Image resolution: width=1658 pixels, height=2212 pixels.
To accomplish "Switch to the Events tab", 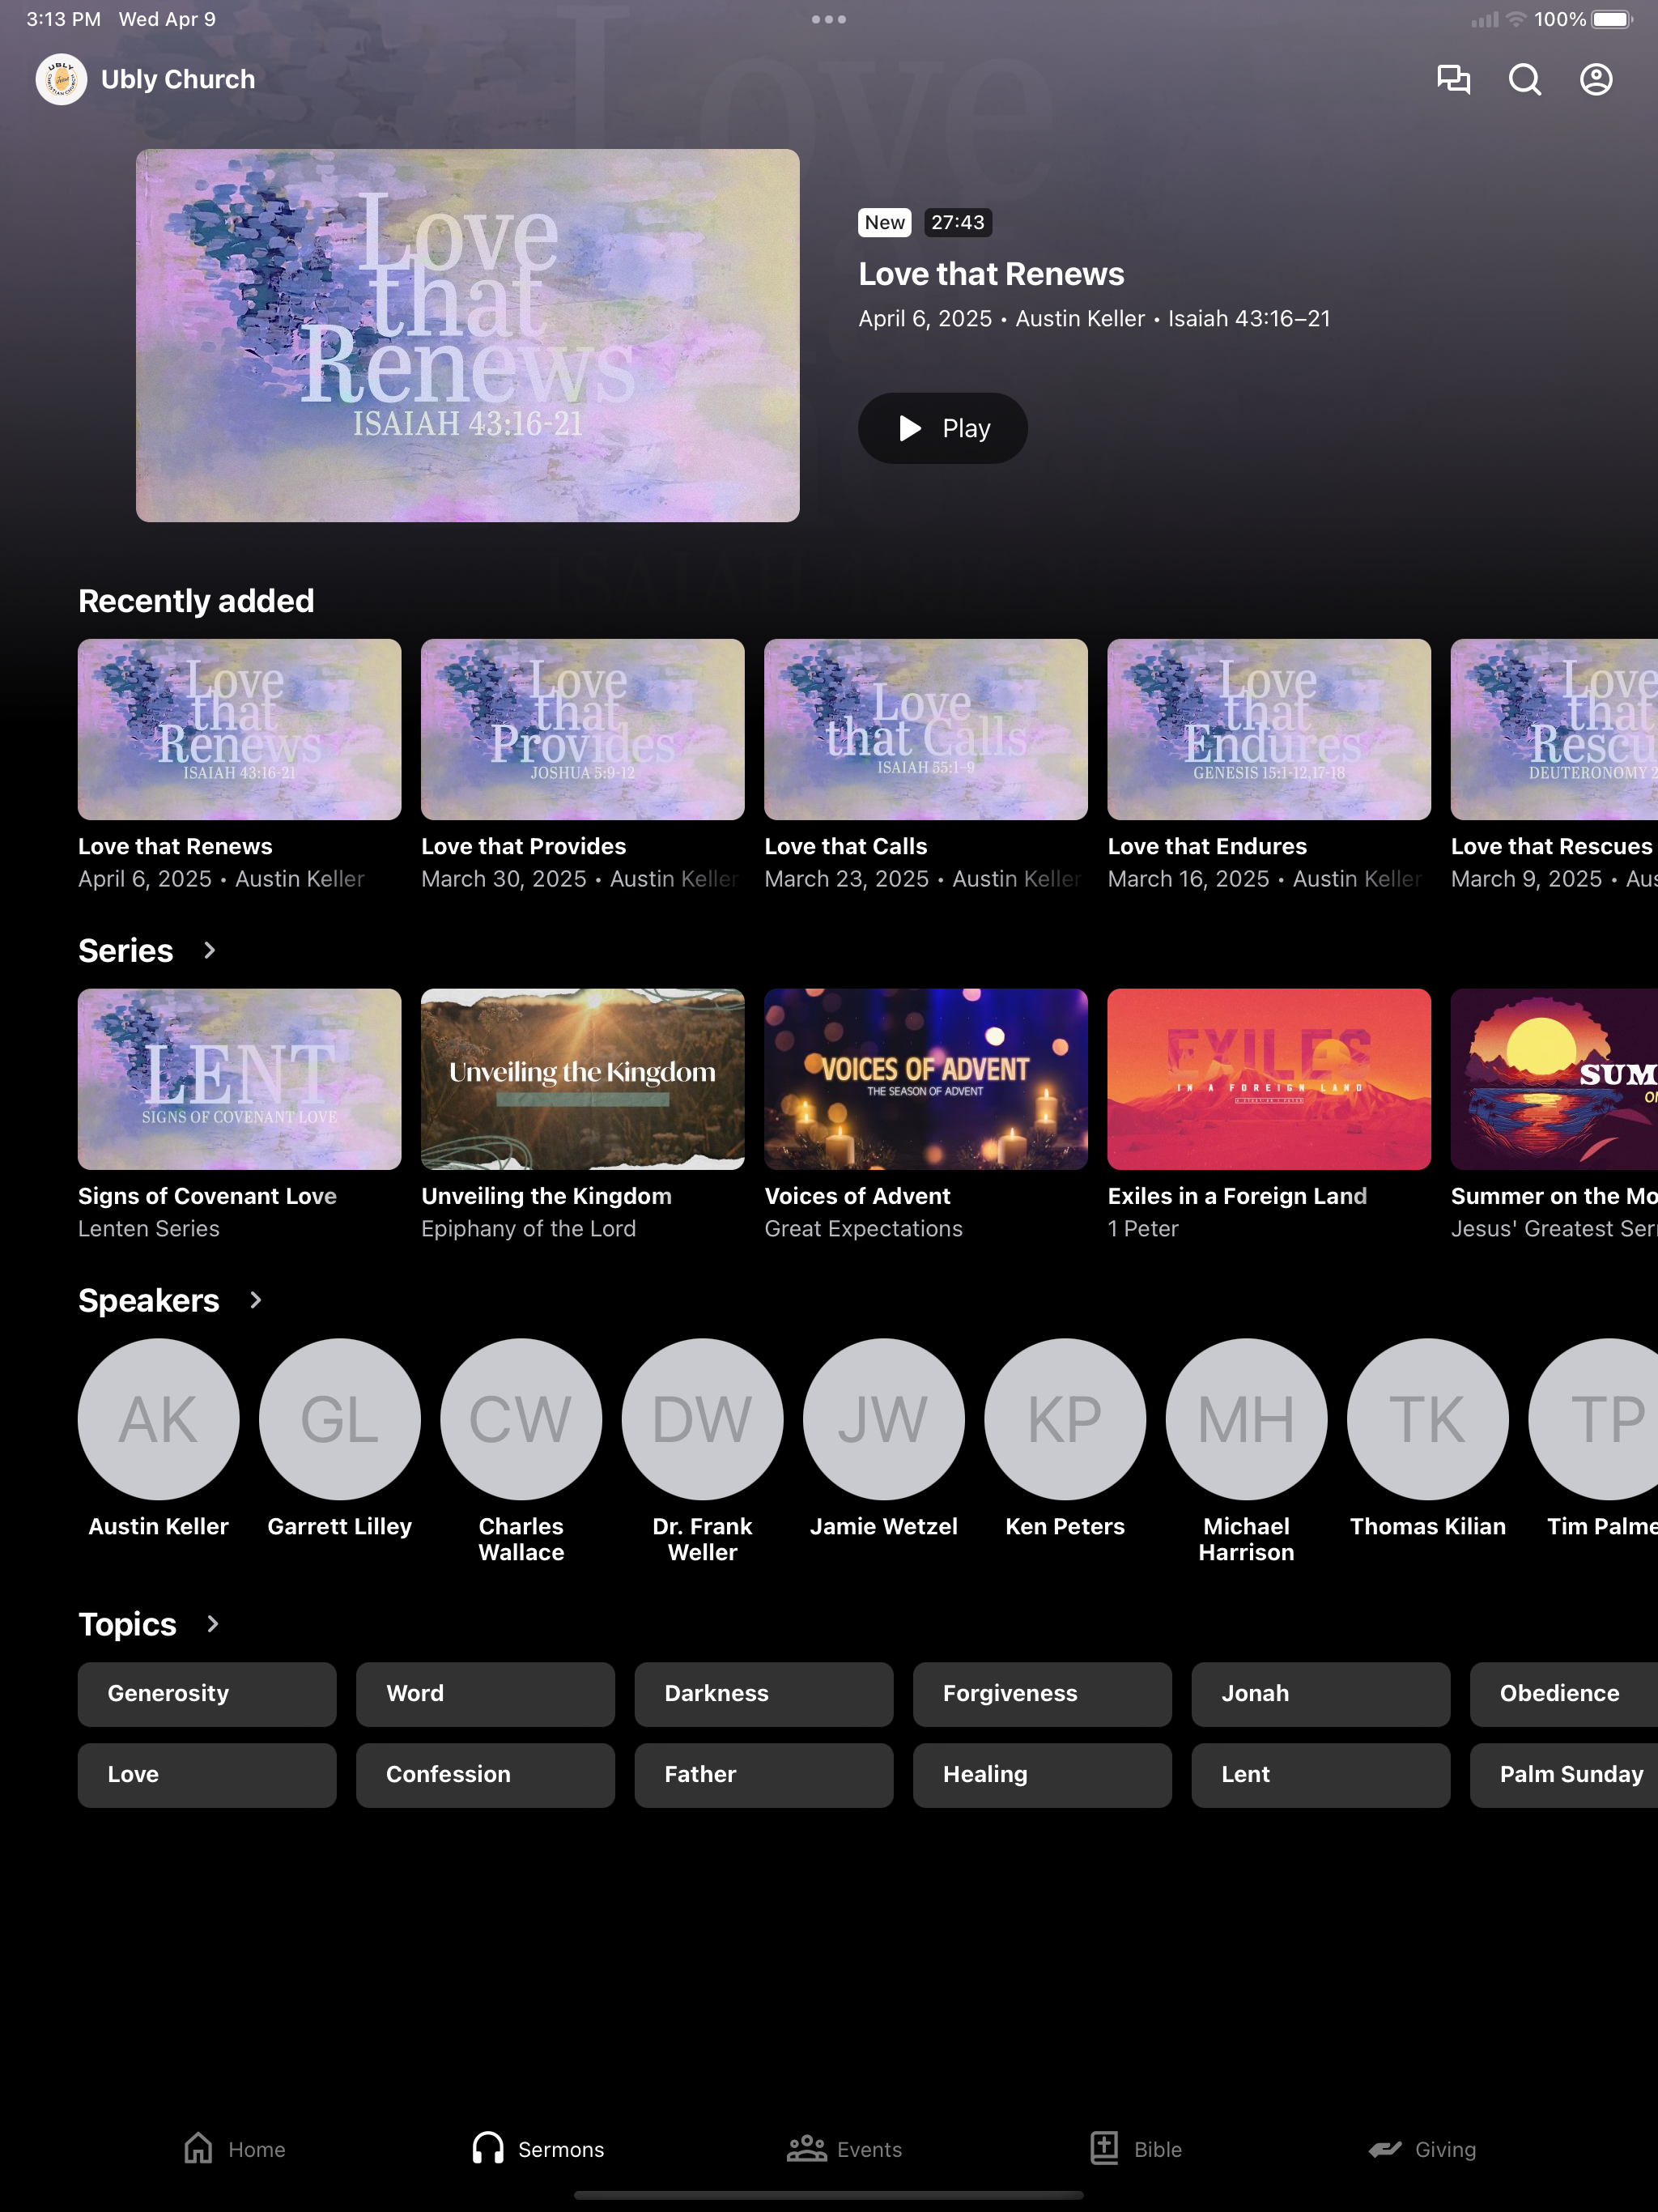I will click(844, 2149).
